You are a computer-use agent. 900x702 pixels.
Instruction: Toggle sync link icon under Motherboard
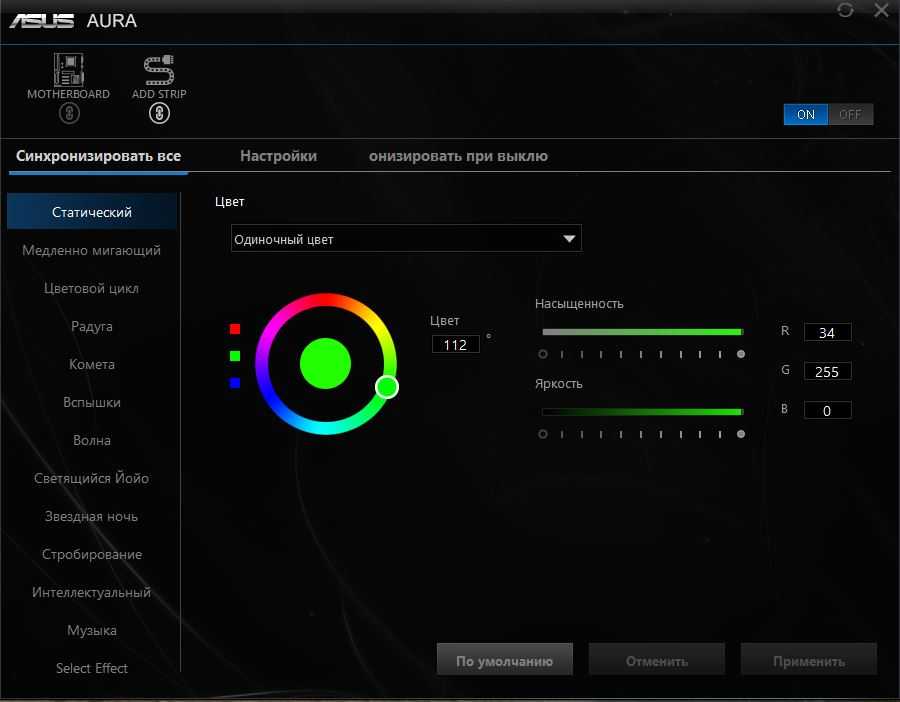[68, 113]
